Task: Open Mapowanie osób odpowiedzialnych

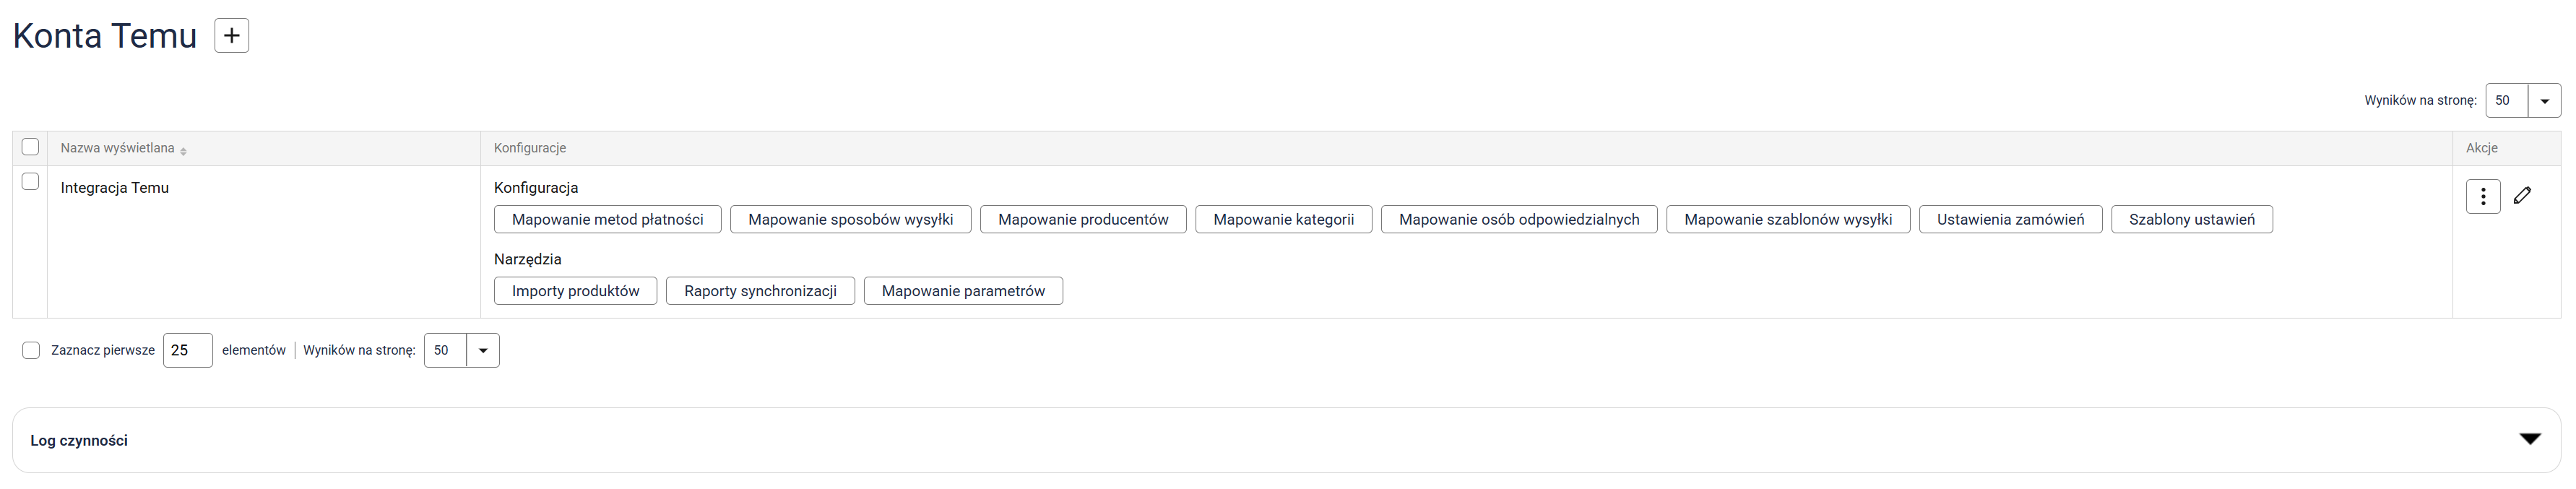Action: point(1518,220)
